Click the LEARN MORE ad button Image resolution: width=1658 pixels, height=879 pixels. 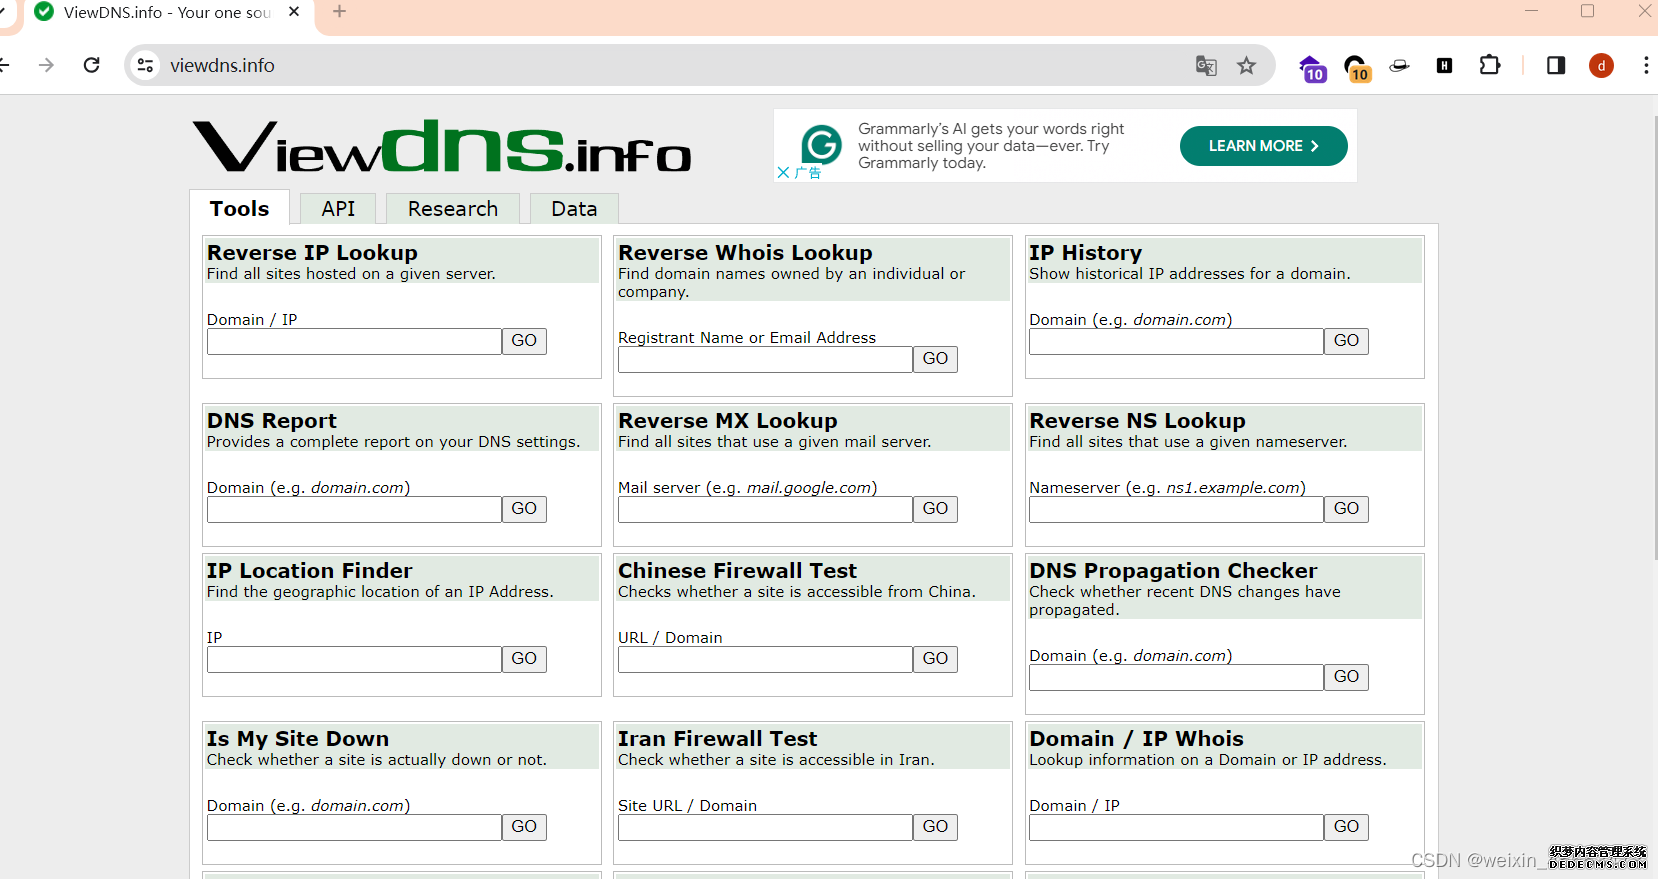pos(1263,146)
